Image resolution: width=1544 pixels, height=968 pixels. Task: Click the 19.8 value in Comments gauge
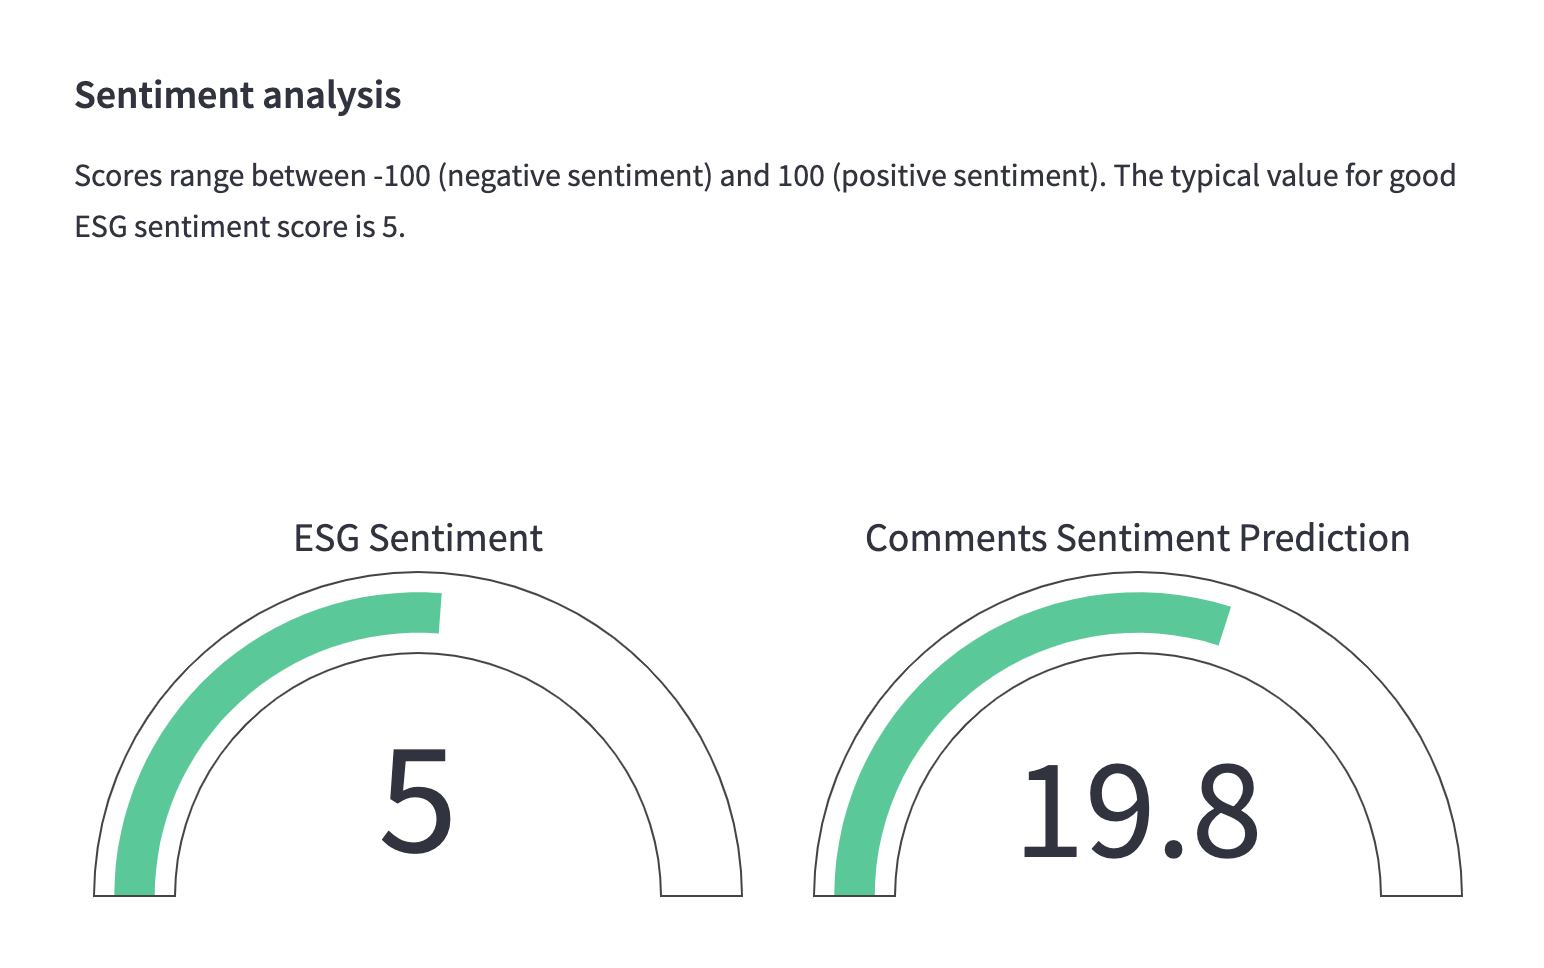1139,810
